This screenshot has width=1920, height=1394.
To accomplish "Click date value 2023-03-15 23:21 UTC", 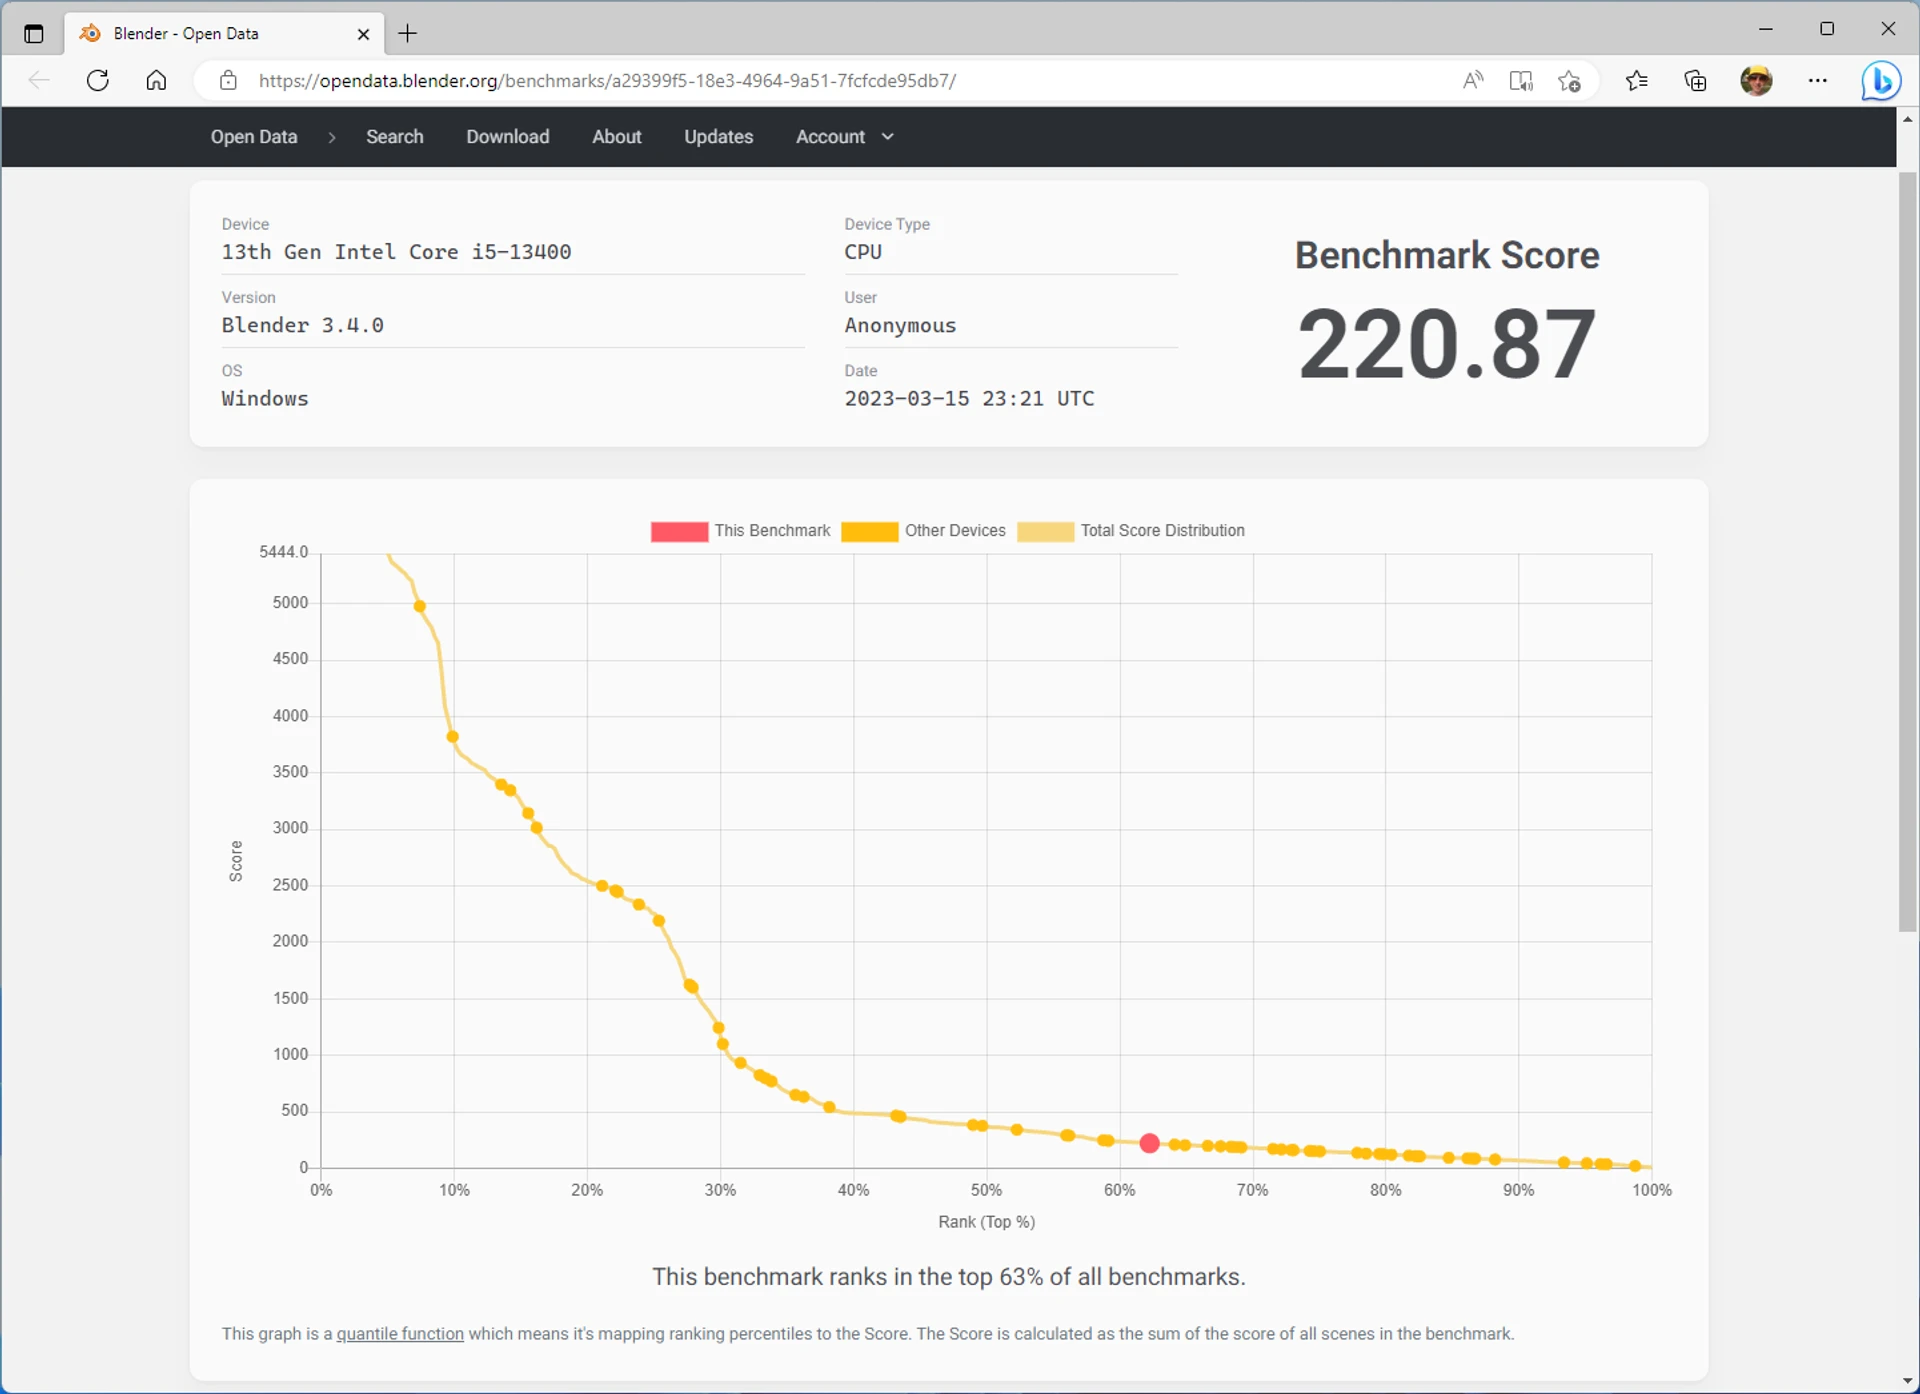I will [969, 398].
